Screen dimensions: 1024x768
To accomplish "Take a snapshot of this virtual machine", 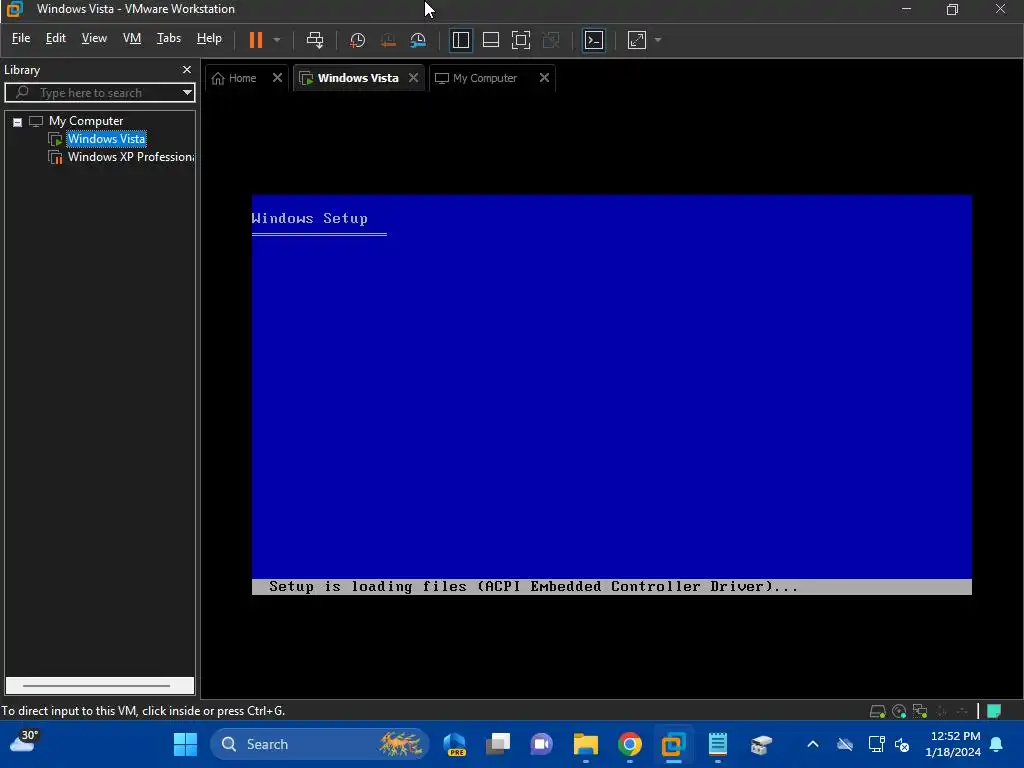I will (x=357, y=40).
